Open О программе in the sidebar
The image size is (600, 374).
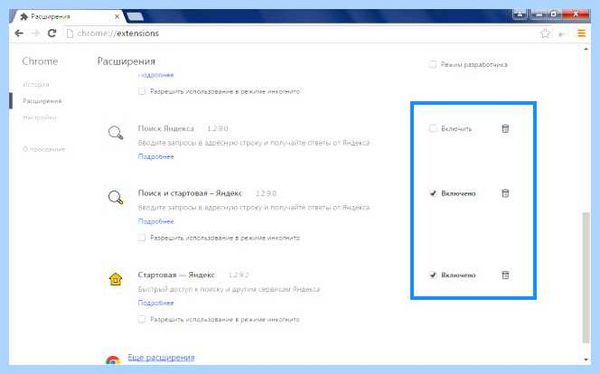[44, 149]
